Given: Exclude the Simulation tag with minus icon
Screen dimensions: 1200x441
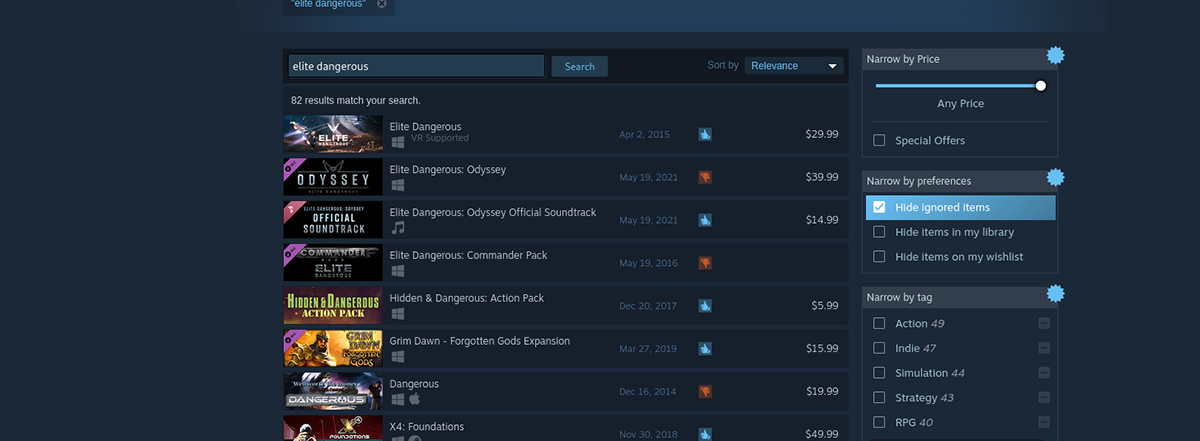Looking at the screenshot, I should click(x=1043, y=373).
